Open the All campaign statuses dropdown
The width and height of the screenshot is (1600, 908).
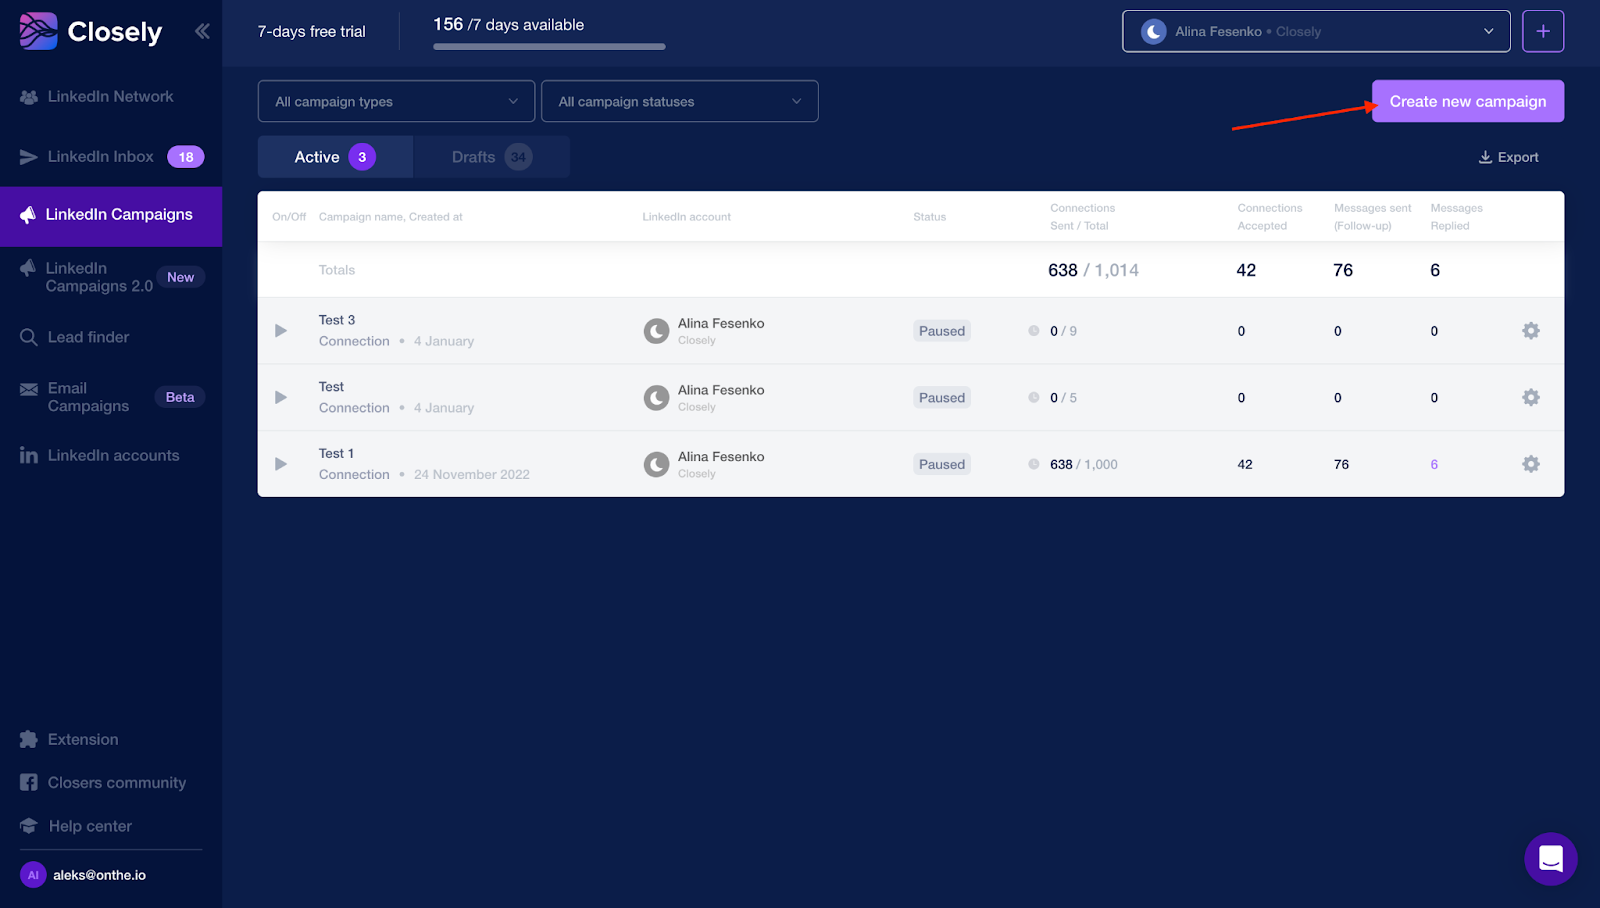point(680,101)
